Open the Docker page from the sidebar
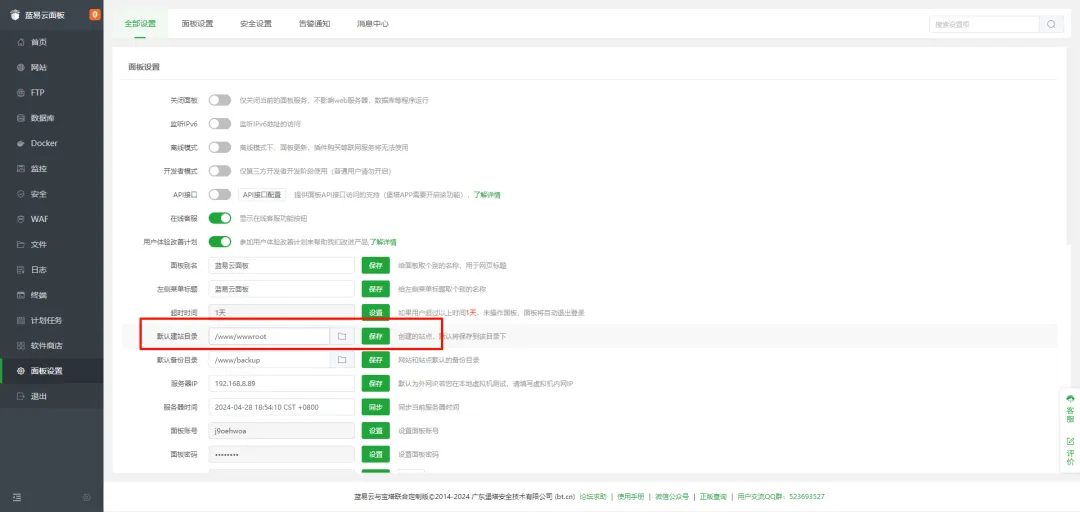 (44, 143)
